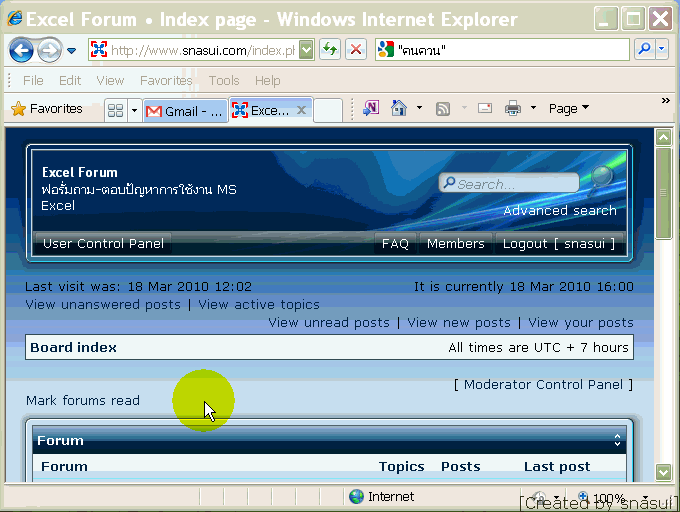Screen dimensions: 680x512
Task: Expand the Home button dropdown arrow
Action: pyautogui.click(x=419, y=108)
